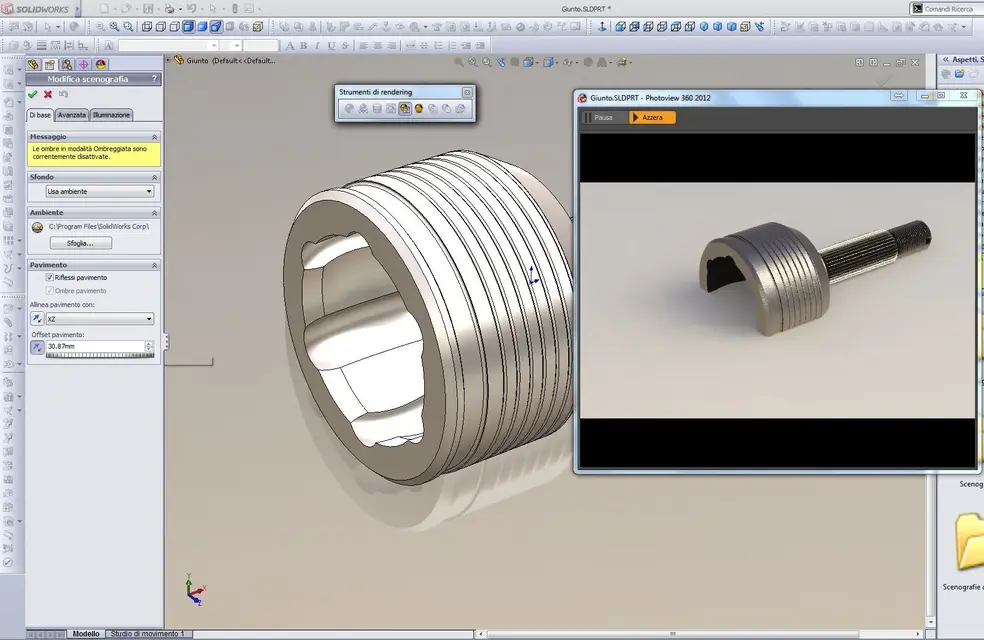Click the undo icon in title toolbar
984x640 pixels.
pos(191,9)
